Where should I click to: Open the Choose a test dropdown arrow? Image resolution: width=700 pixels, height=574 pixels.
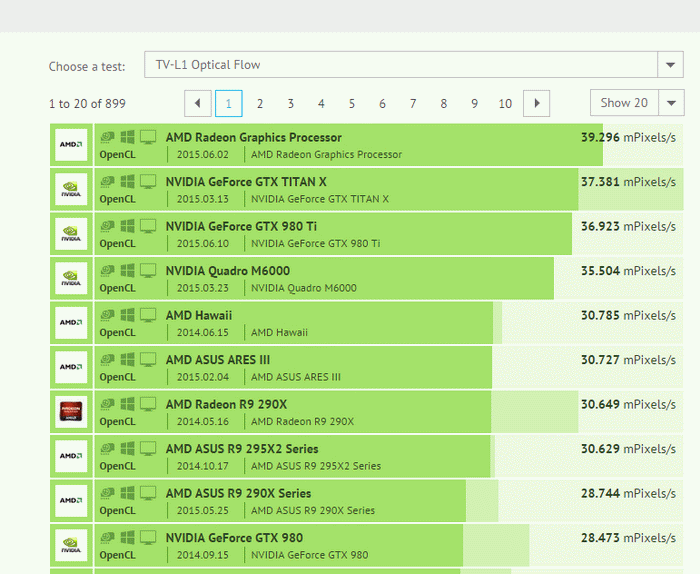pyautogui.click(x=670, y=65)
